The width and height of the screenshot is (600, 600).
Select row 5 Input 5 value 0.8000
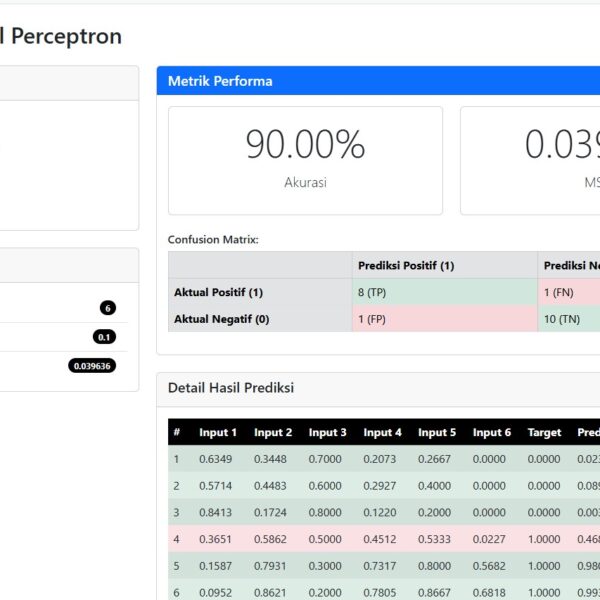[x=434, y=566]
